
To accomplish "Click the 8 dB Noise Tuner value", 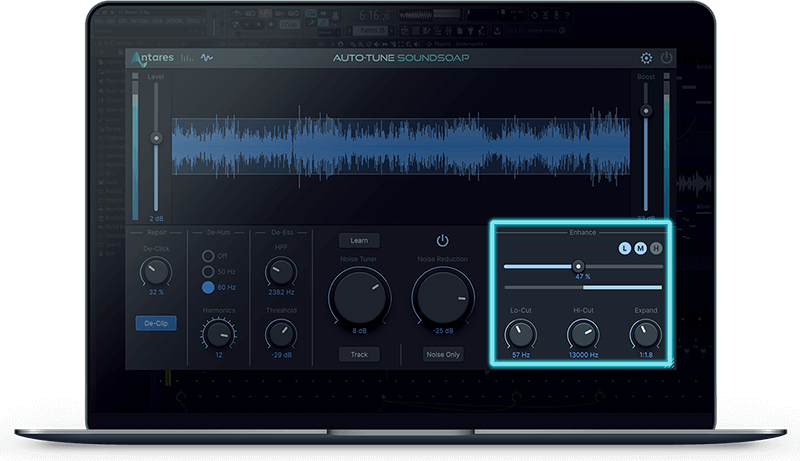I will pos(359,331).
